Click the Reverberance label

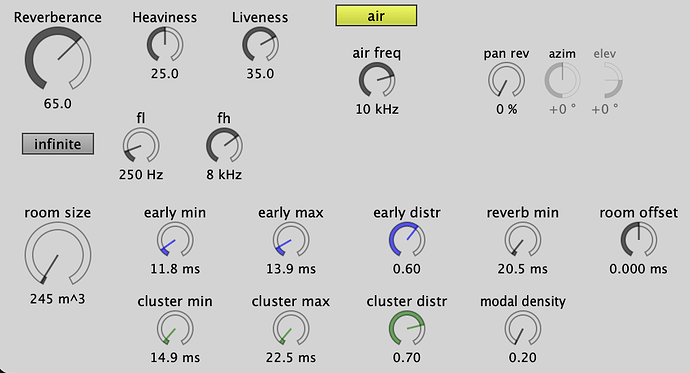tap(58, 17)
